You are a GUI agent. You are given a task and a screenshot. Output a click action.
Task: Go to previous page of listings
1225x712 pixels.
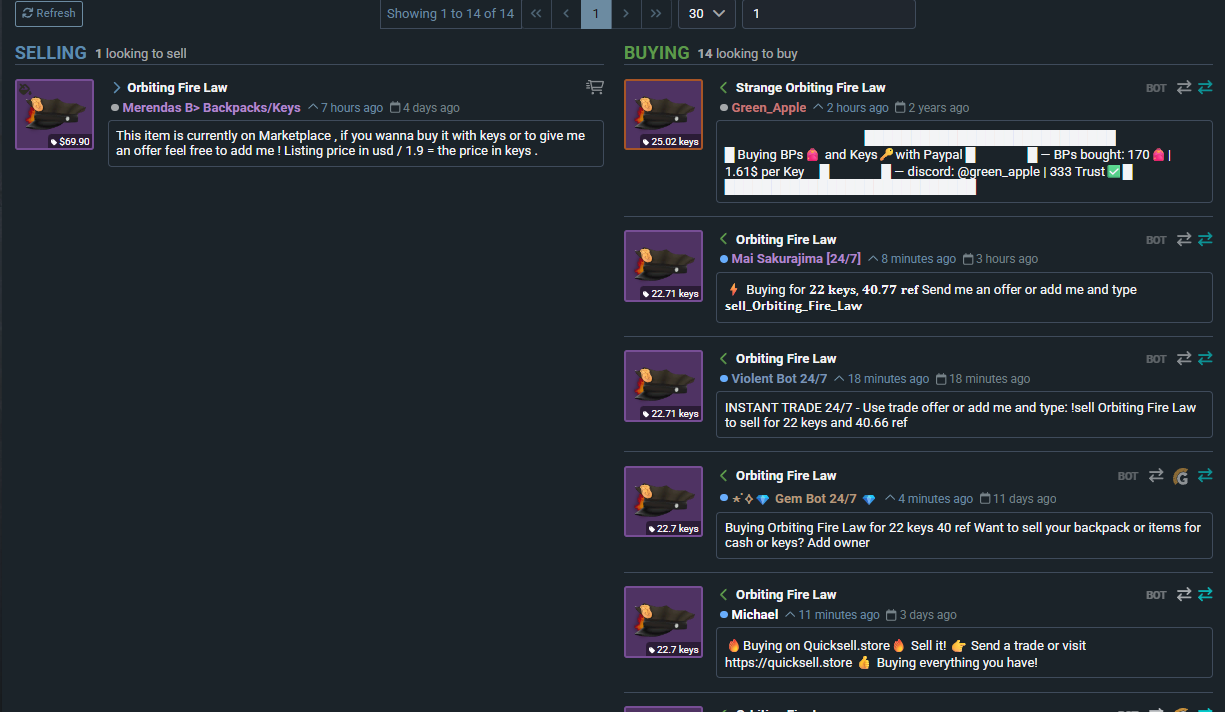(x=566, y=14)
